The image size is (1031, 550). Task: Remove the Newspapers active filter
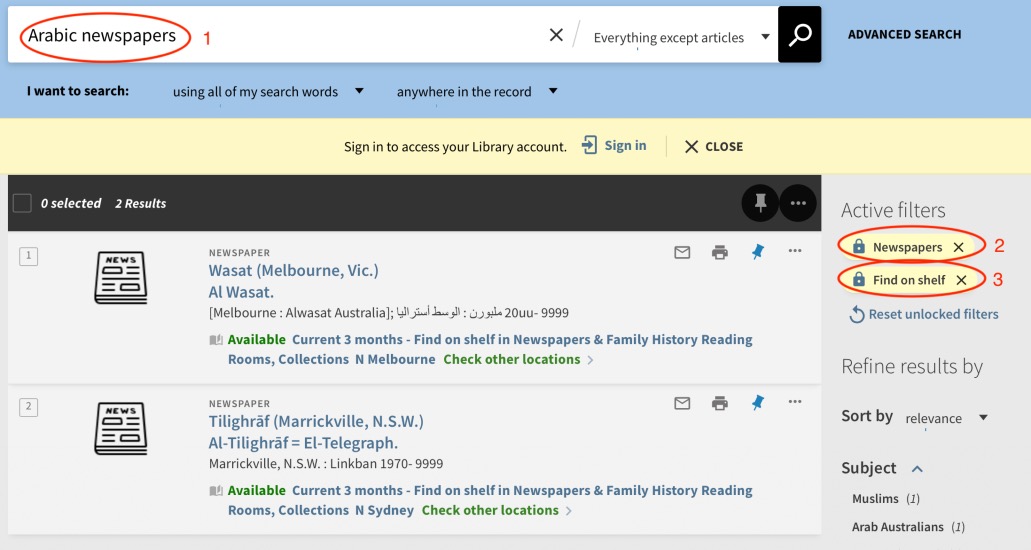pyautogui.click(x=959, y=247)
